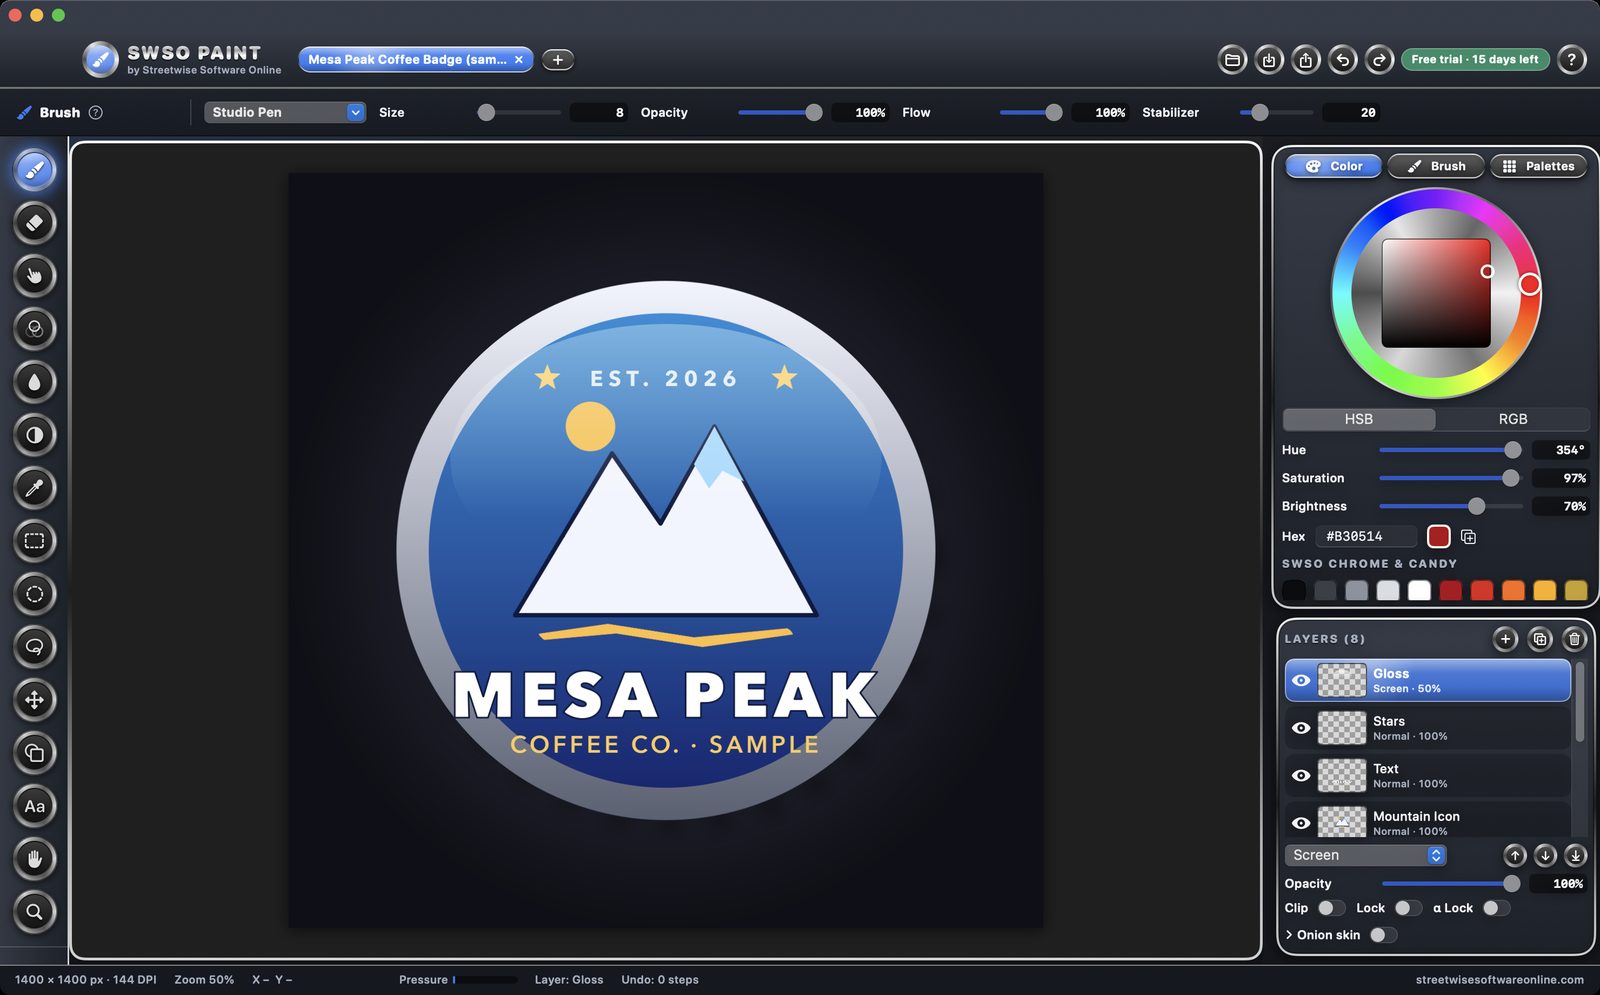The height and width of the screenshot is (995, 1600).
Task: Hide the Gloss layer
Action: click(x=1300, y=680)
